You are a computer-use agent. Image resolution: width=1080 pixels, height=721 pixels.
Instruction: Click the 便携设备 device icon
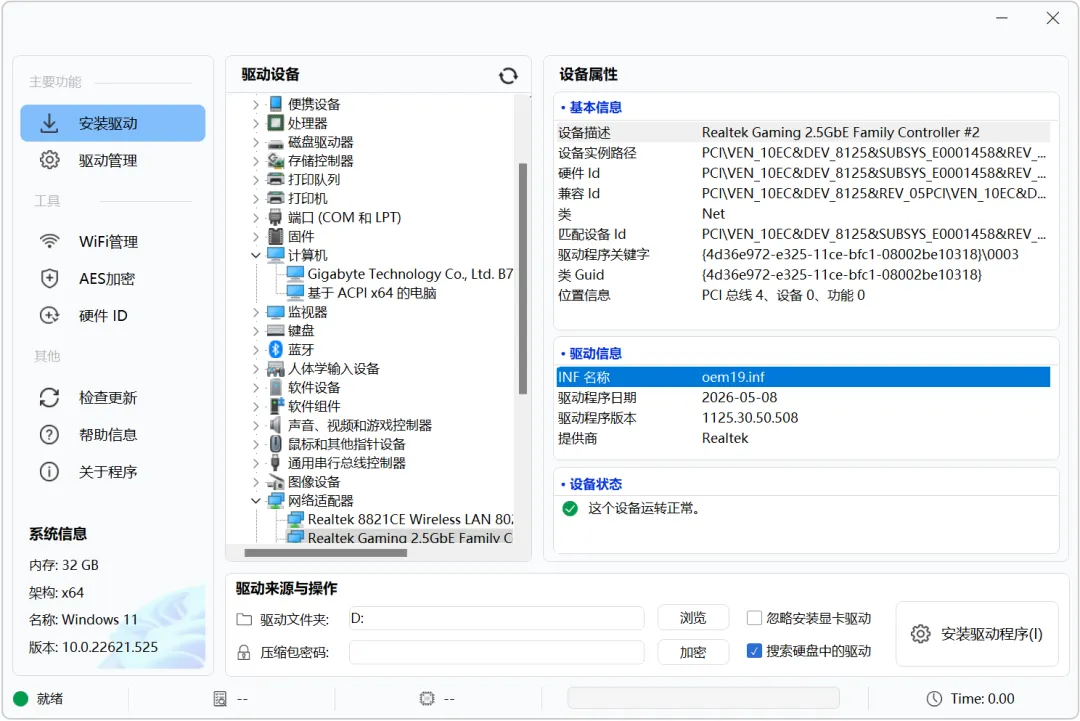[276, 104]
